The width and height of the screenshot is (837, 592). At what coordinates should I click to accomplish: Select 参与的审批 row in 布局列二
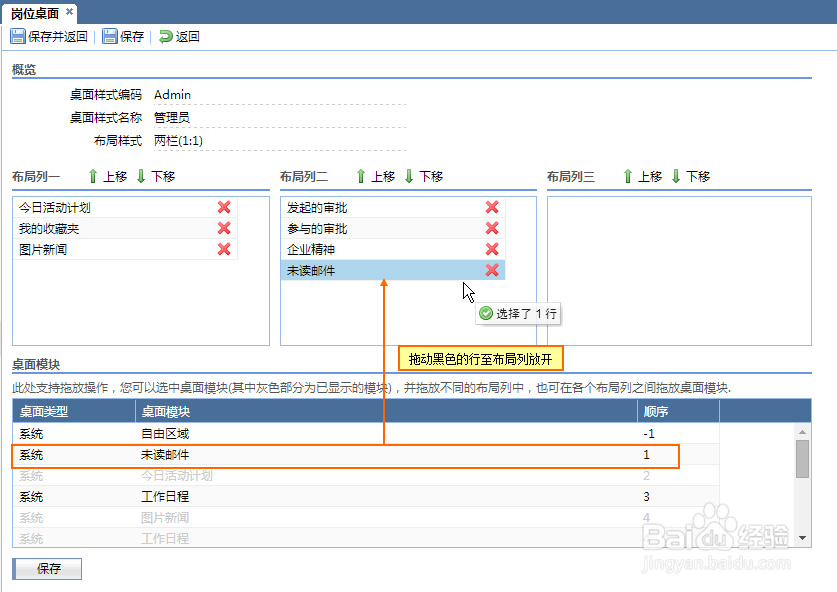pyautogui.click(x=393, y=228)
